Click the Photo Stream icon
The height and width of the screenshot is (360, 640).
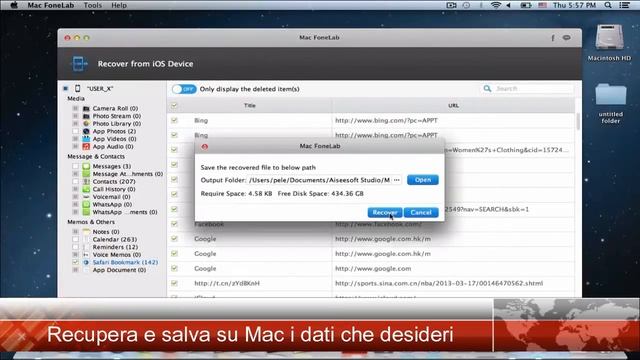[x=86, y=116]
